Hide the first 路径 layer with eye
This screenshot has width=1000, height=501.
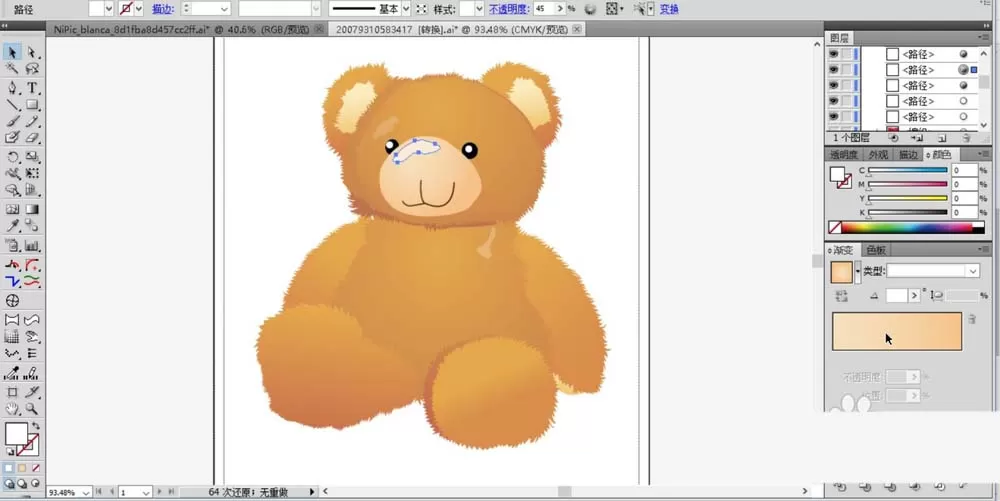[834, 54]
